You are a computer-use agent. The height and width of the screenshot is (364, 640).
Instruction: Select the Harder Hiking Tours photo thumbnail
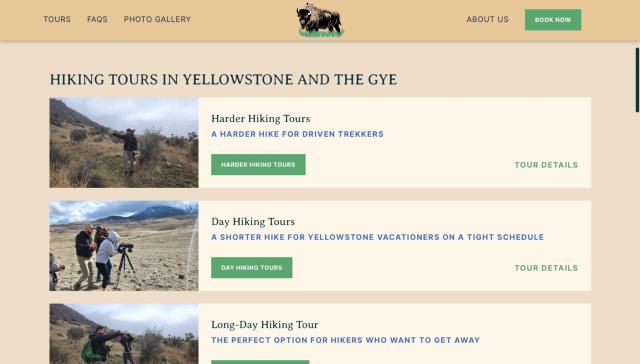[x=124, y=142]
